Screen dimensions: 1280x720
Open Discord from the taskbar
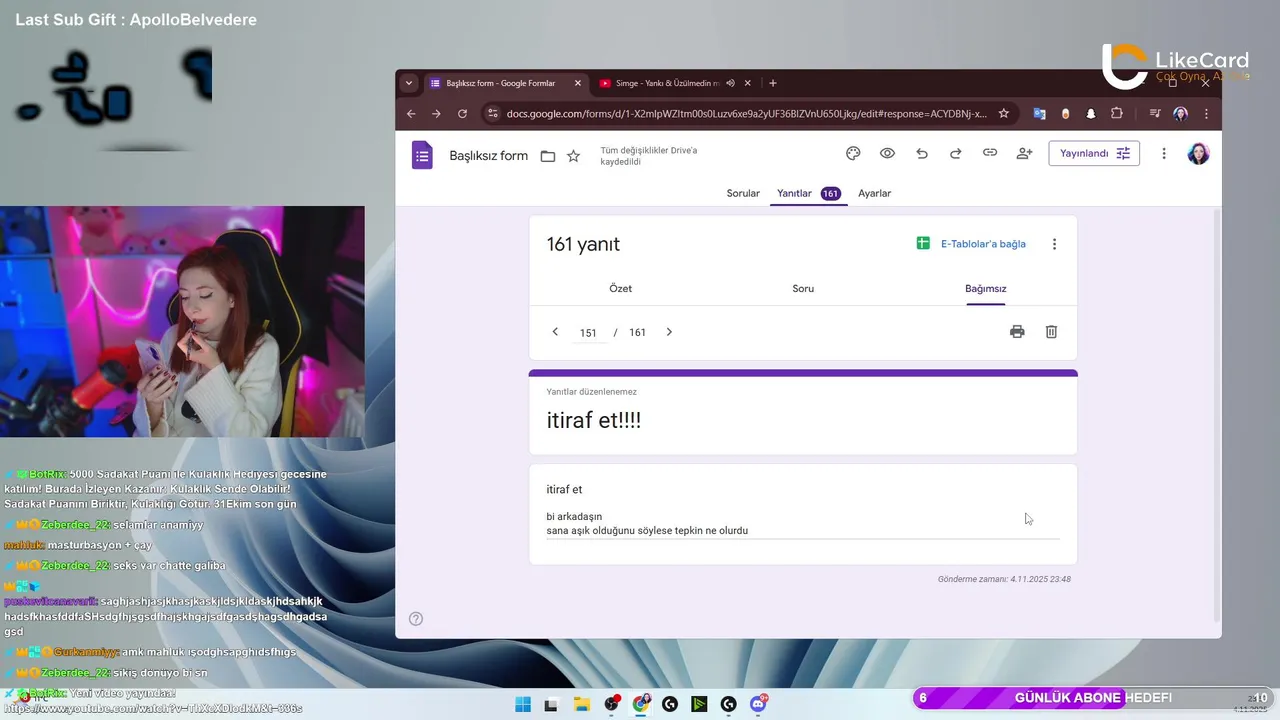click(758, 704)
